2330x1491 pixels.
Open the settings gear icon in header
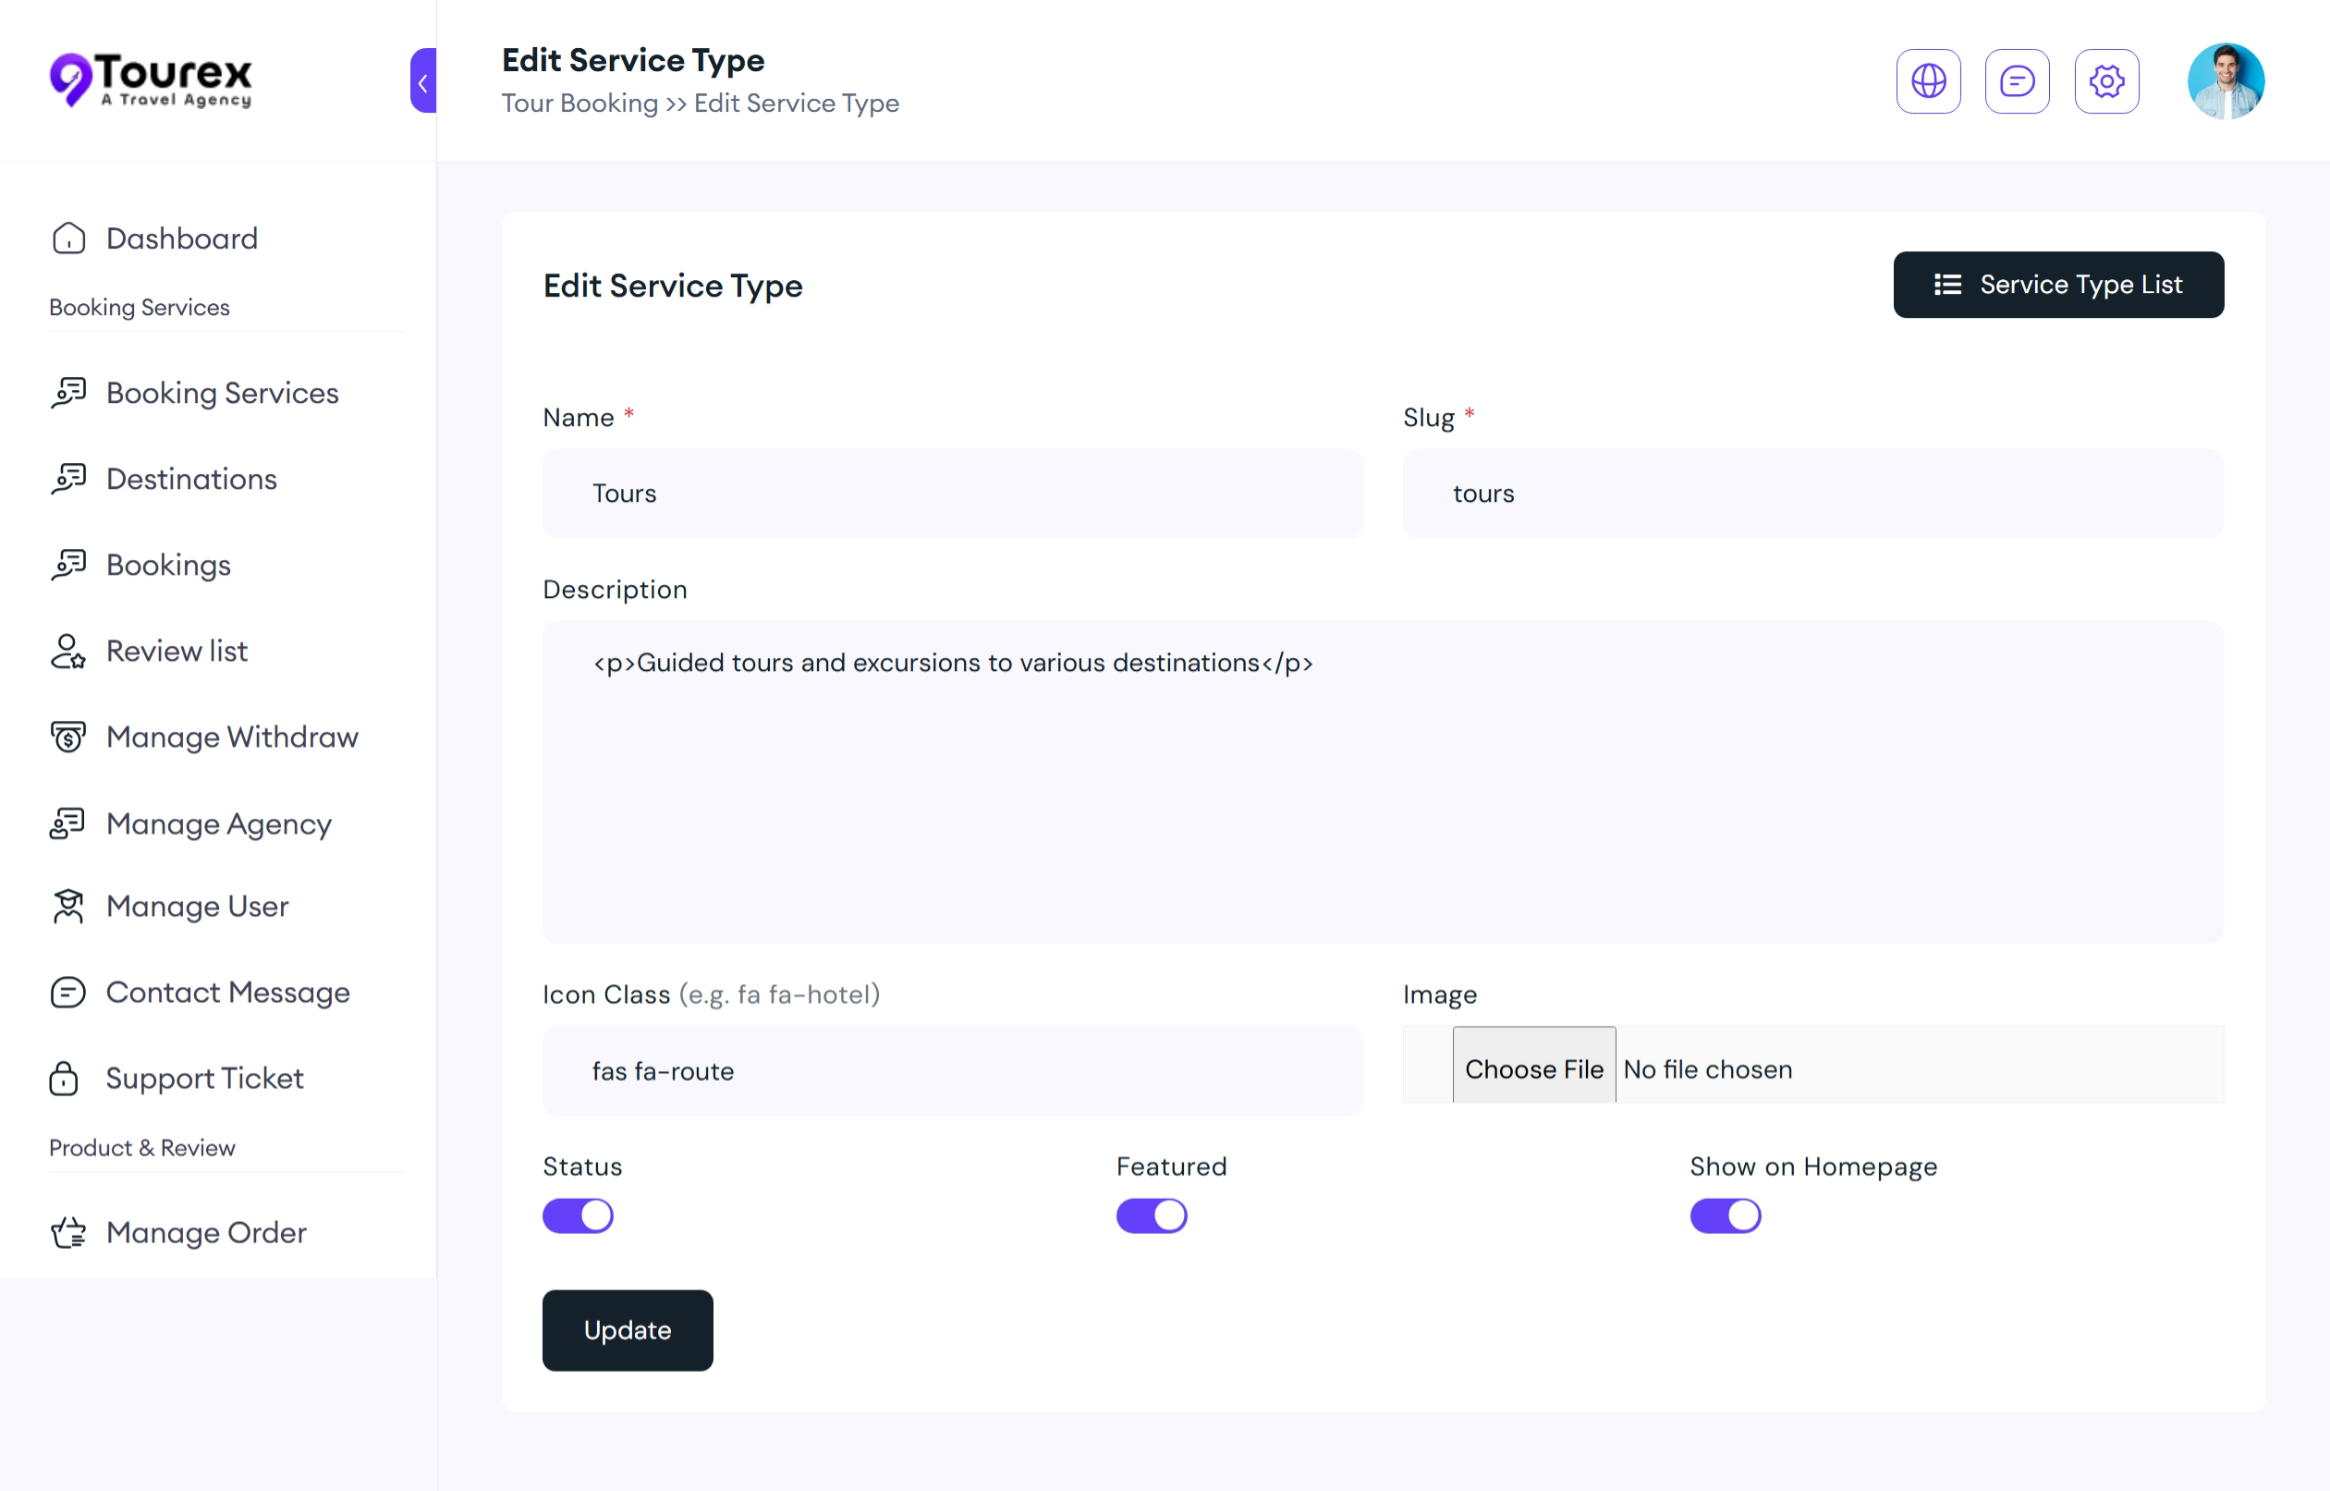2106,81
